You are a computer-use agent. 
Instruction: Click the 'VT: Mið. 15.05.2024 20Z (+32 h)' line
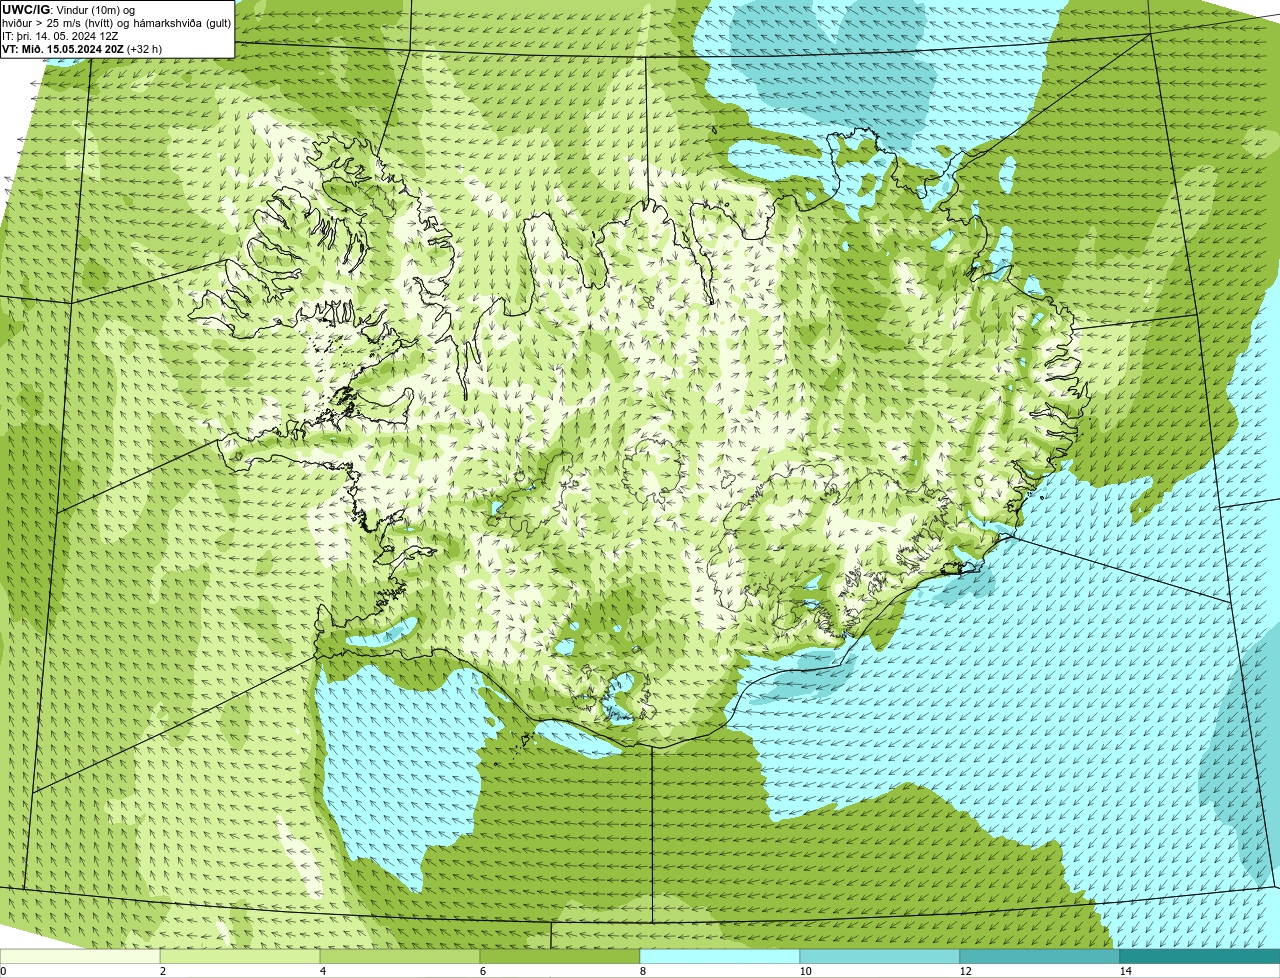coord(82,48)
